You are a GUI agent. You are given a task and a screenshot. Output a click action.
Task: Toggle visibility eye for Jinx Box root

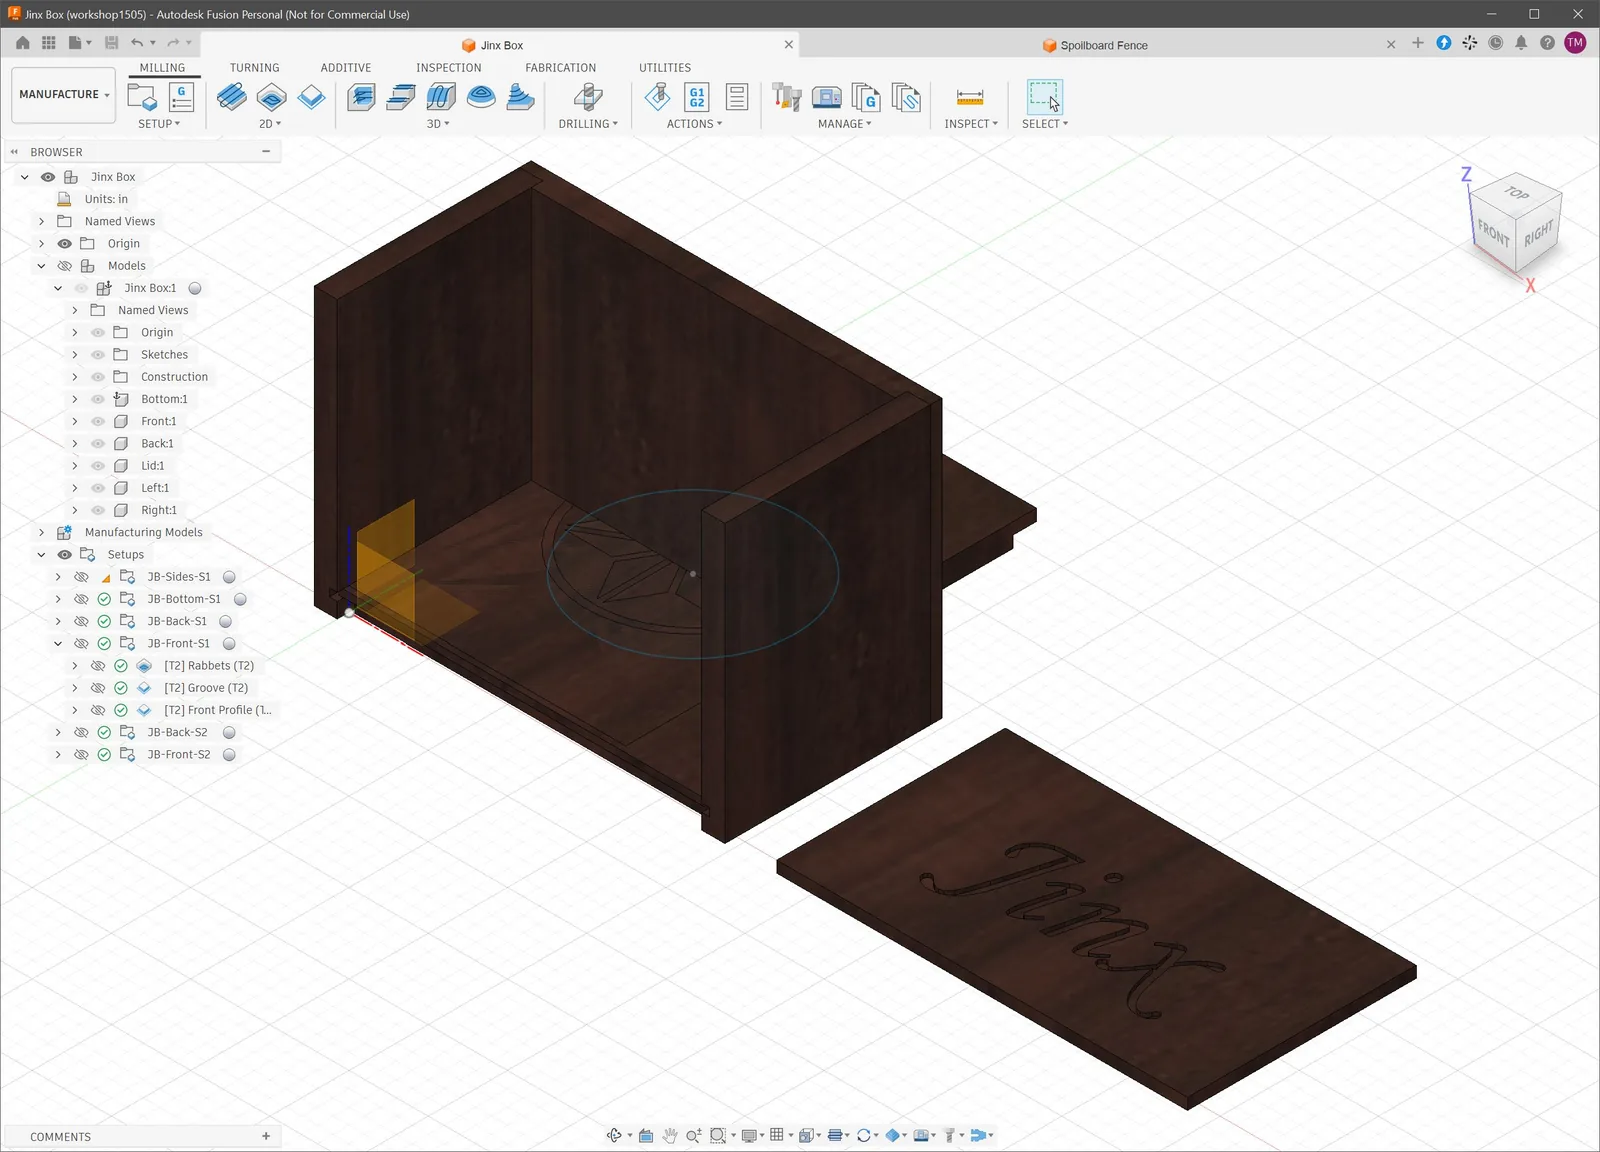[48, 177]
